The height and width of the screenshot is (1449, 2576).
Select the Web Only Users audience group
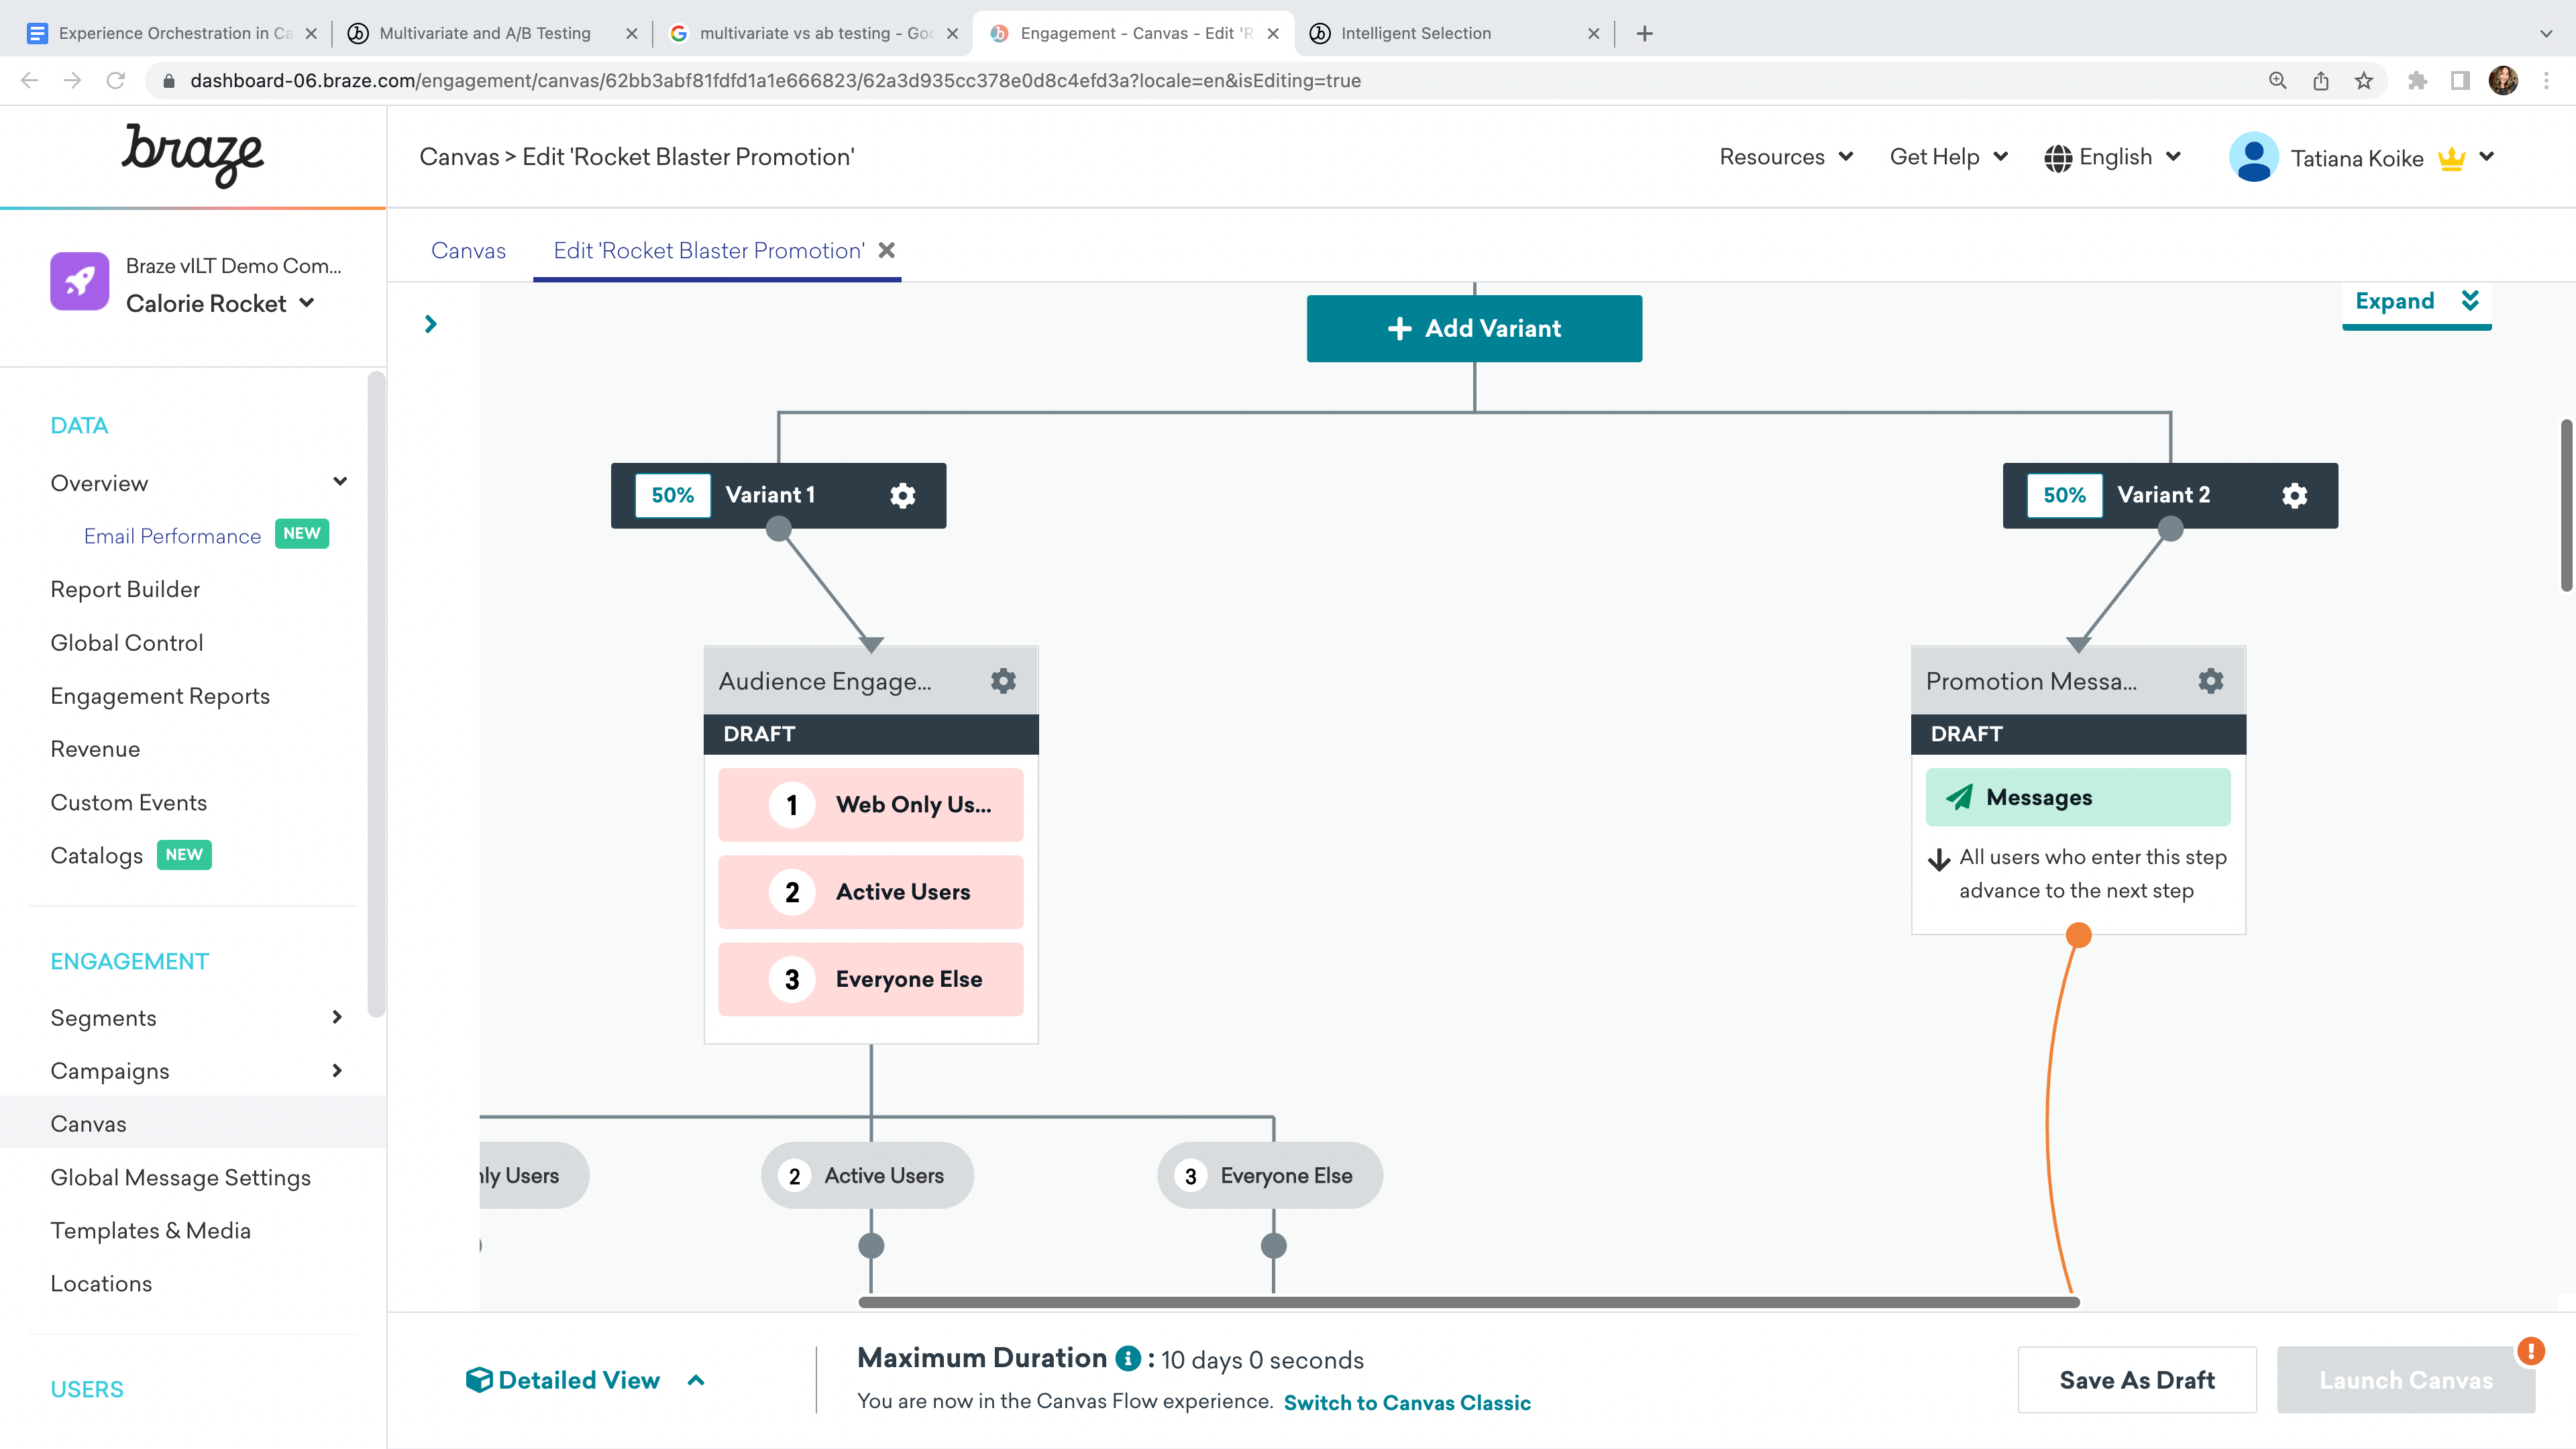point(870,805)
